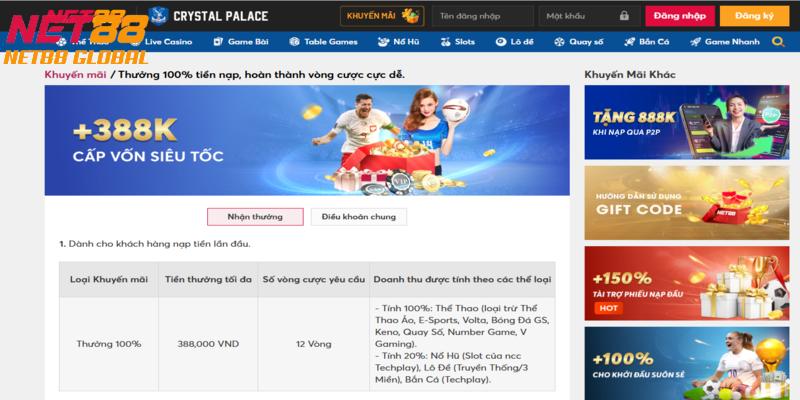
Task: Open the Lô đề menu
Action: [514, 42]
